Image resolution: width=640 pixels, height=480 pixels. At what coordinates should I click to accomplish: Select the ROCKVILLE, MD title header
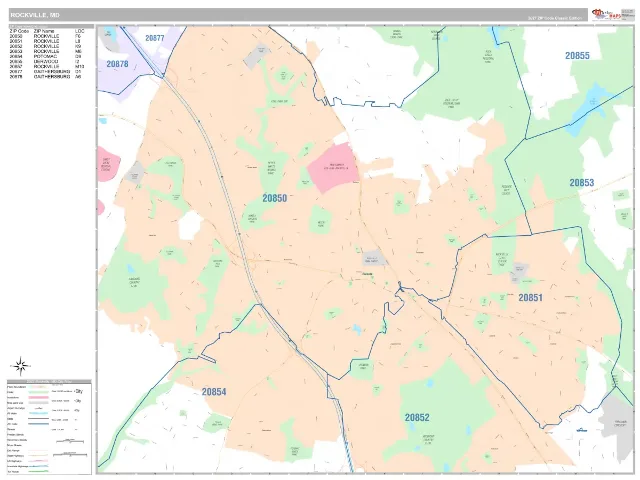click(35, 15)
